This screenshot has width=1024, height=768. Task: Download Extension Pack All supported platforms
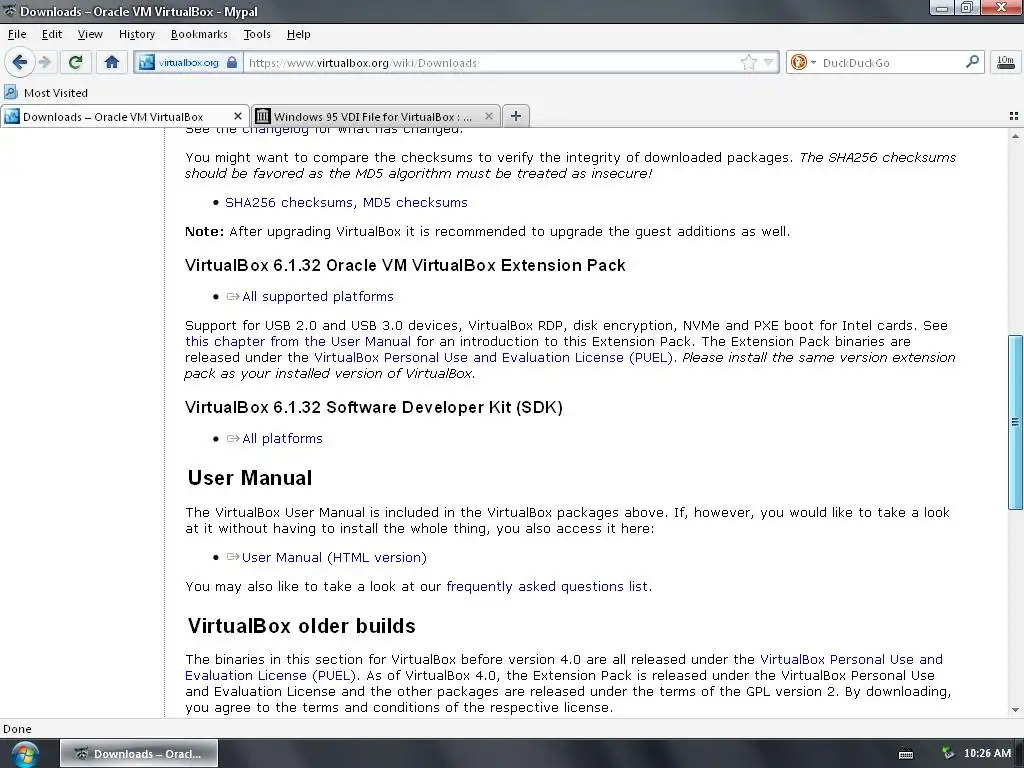click(x=317, y=296)
